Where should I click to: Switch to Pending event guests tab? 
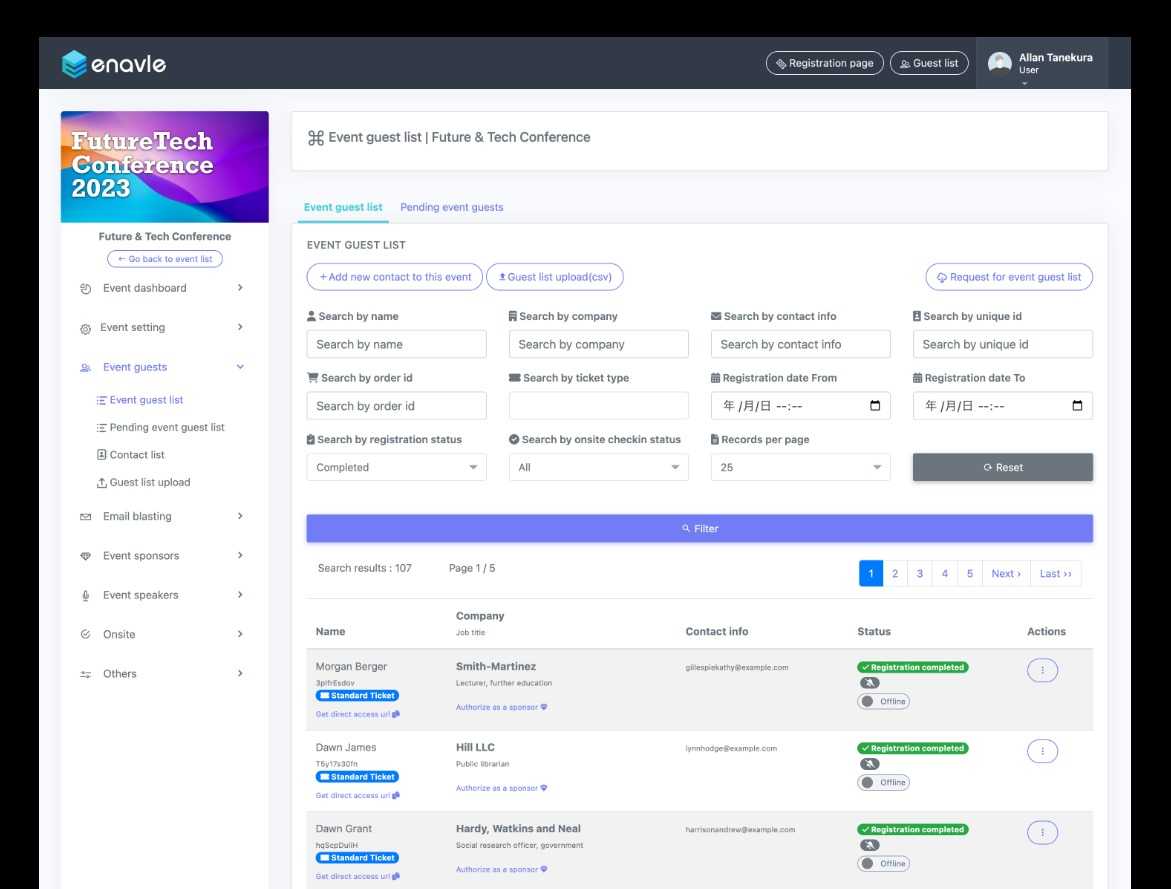[x=451, y=207]
